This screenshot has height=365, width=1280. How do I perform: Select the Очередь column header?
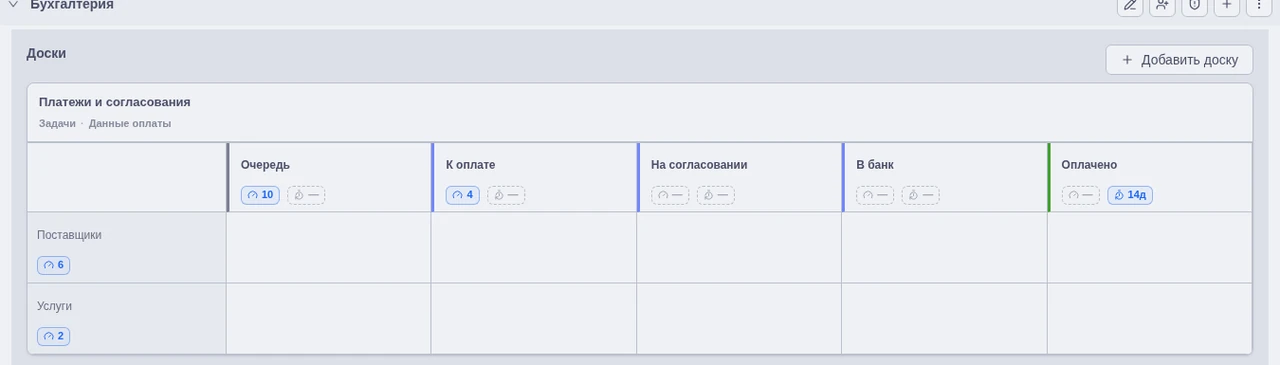pyautogui.click(x=265, y=165)
